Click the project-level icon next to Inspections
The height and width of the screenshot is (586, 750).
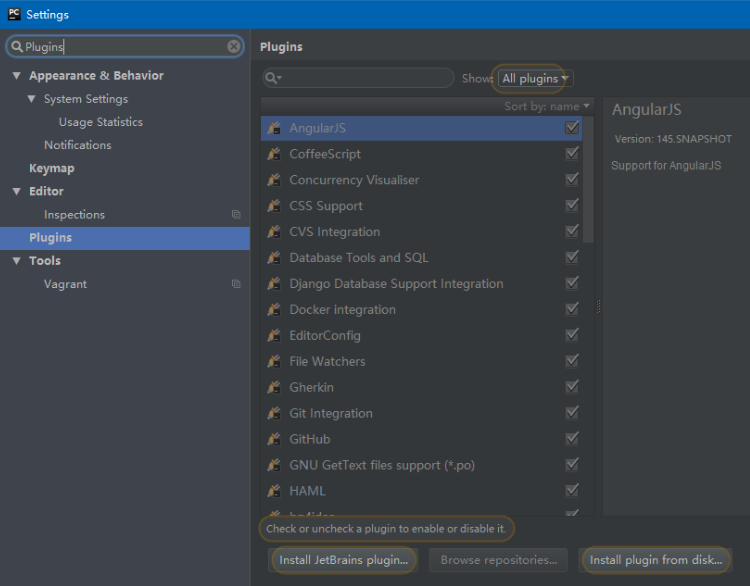[236, 214]
